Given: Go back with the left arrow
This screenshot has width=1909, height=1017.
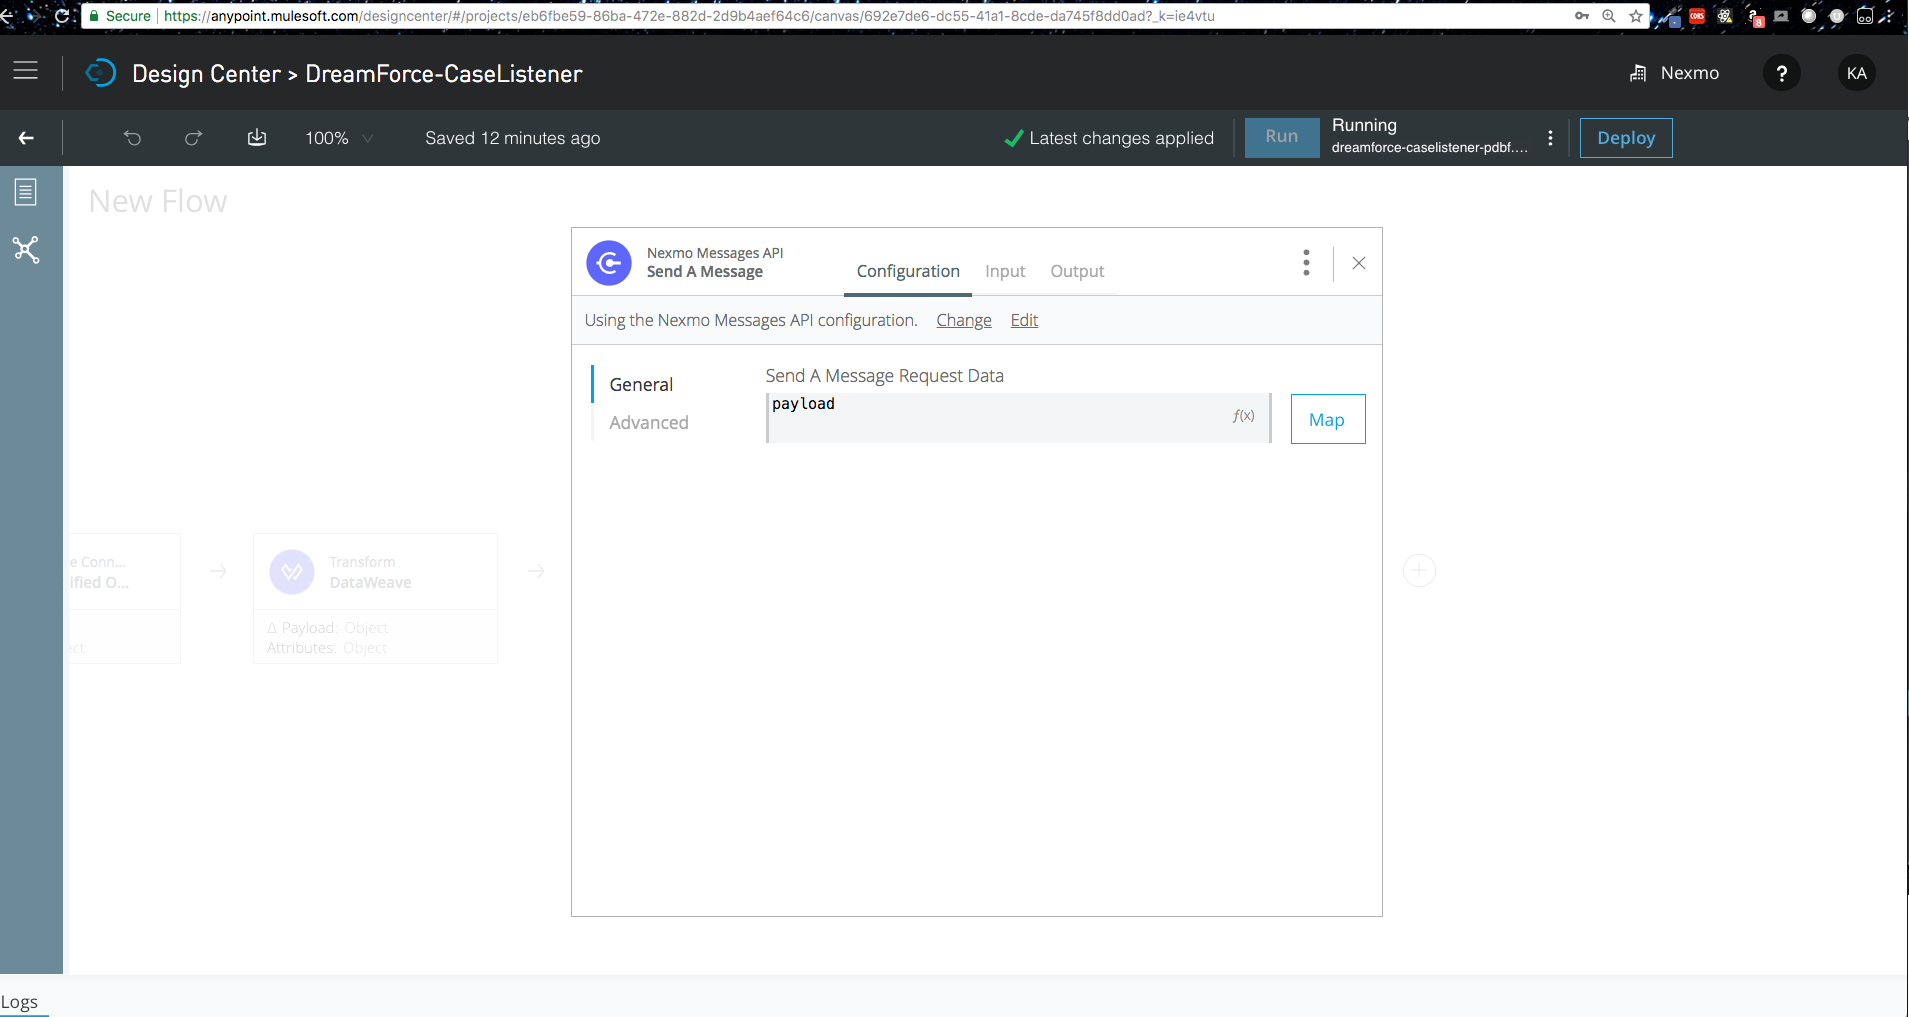Looking at the screenshot, I should click(x=27, y=138).
